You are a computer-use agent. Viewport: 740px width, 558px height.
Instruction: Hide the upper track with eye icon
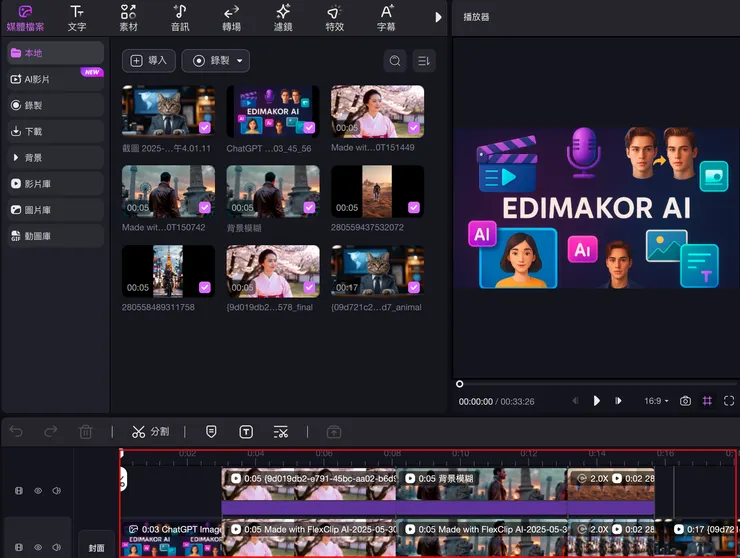pyautogui.click(x=38, y=491)
